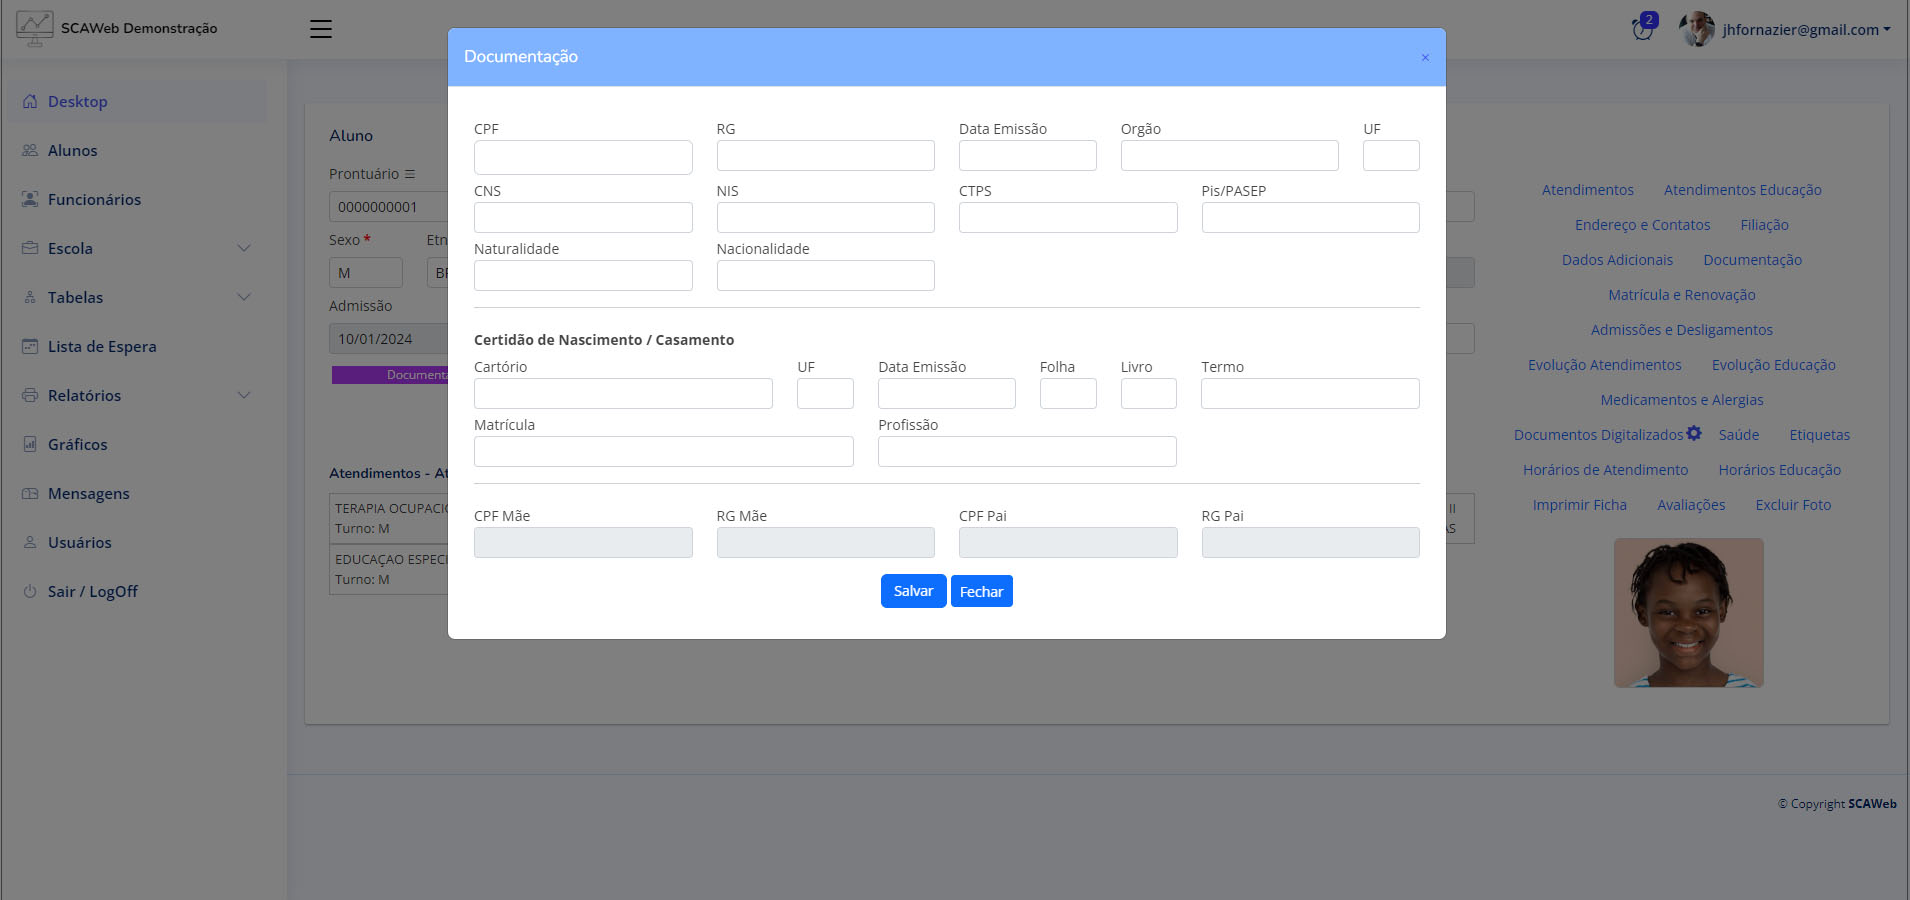
Task: Click the Desktop home icon in sidebar
Action: coord(30,102)
